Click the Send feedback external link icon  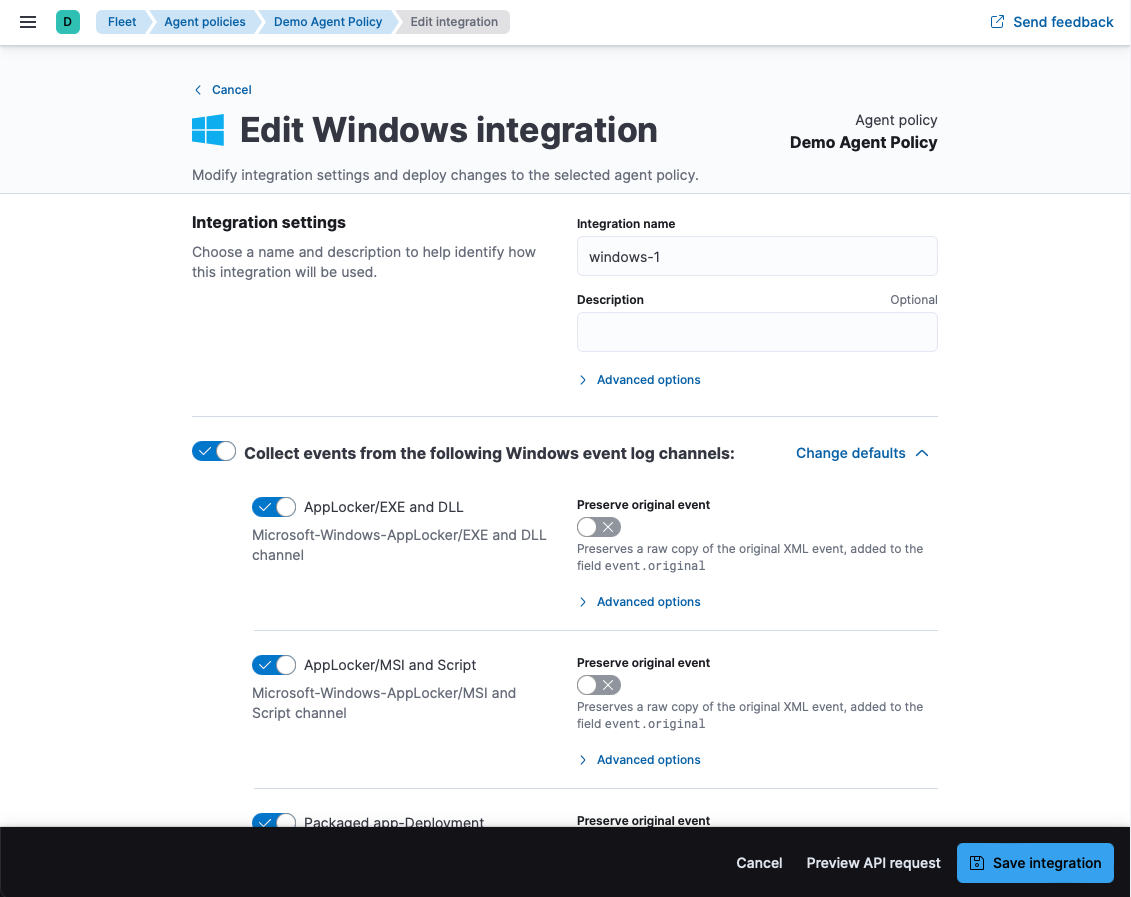(x=997, y=22)
